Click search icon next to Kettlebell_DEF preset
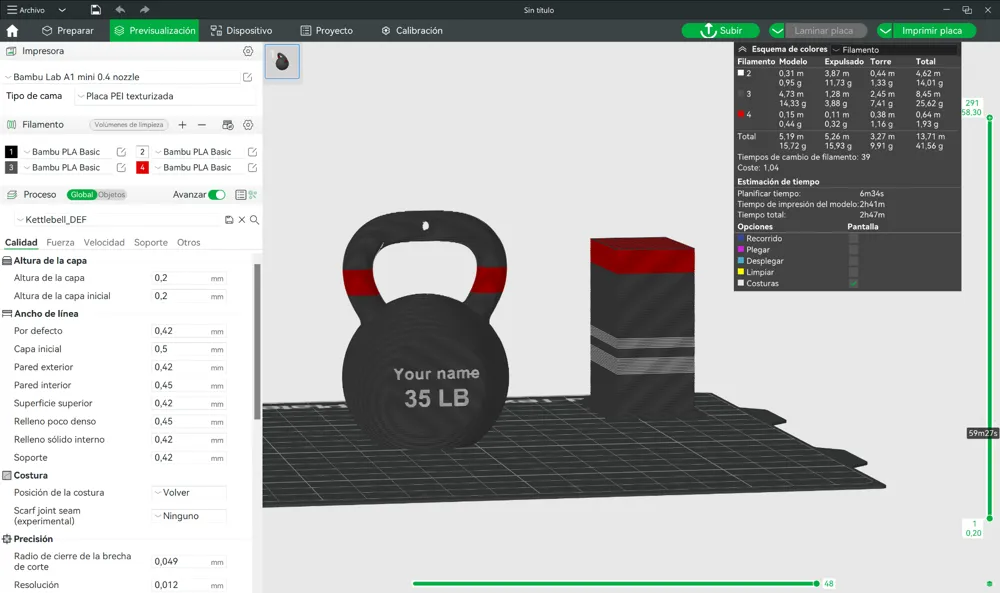The image size is (1000, 593). (x=255, y=220)
